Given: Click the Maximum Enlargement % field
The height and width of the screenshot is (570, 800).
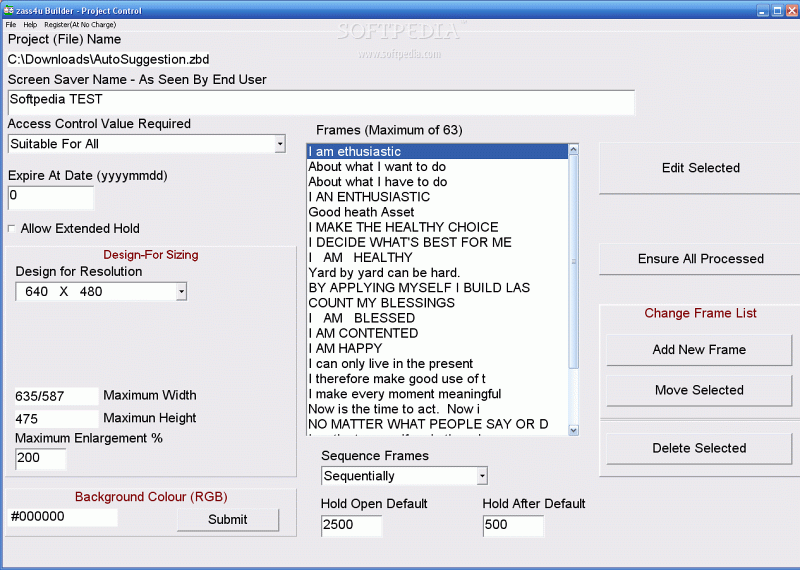Looking at the screenshot, I should click(x=40, y=458).
